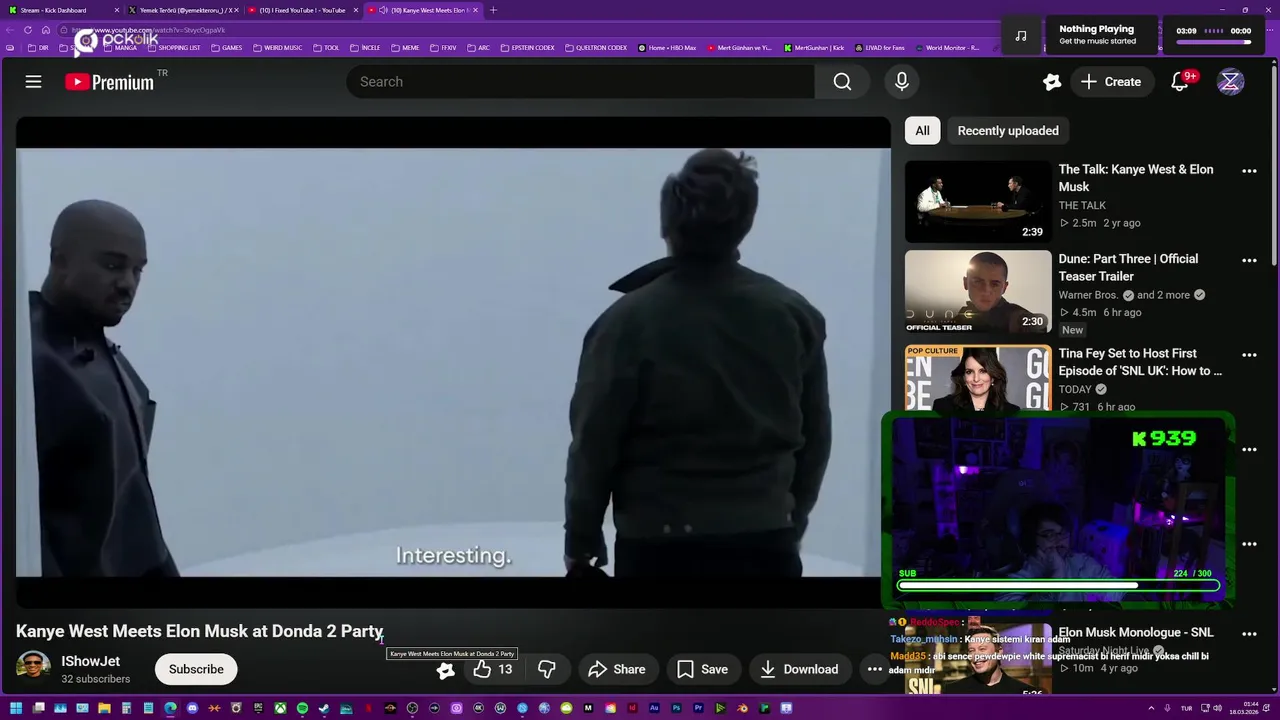This screenshot has height=720, width=1280.
Task: Click the video title Kanye West Meets Elon Musk
Action: (x=200, y=631)
